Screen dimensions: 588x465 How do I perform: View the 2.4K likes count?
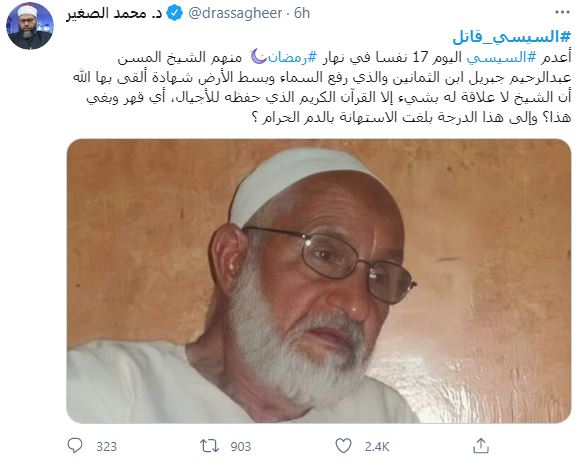[x=377, y=447]
